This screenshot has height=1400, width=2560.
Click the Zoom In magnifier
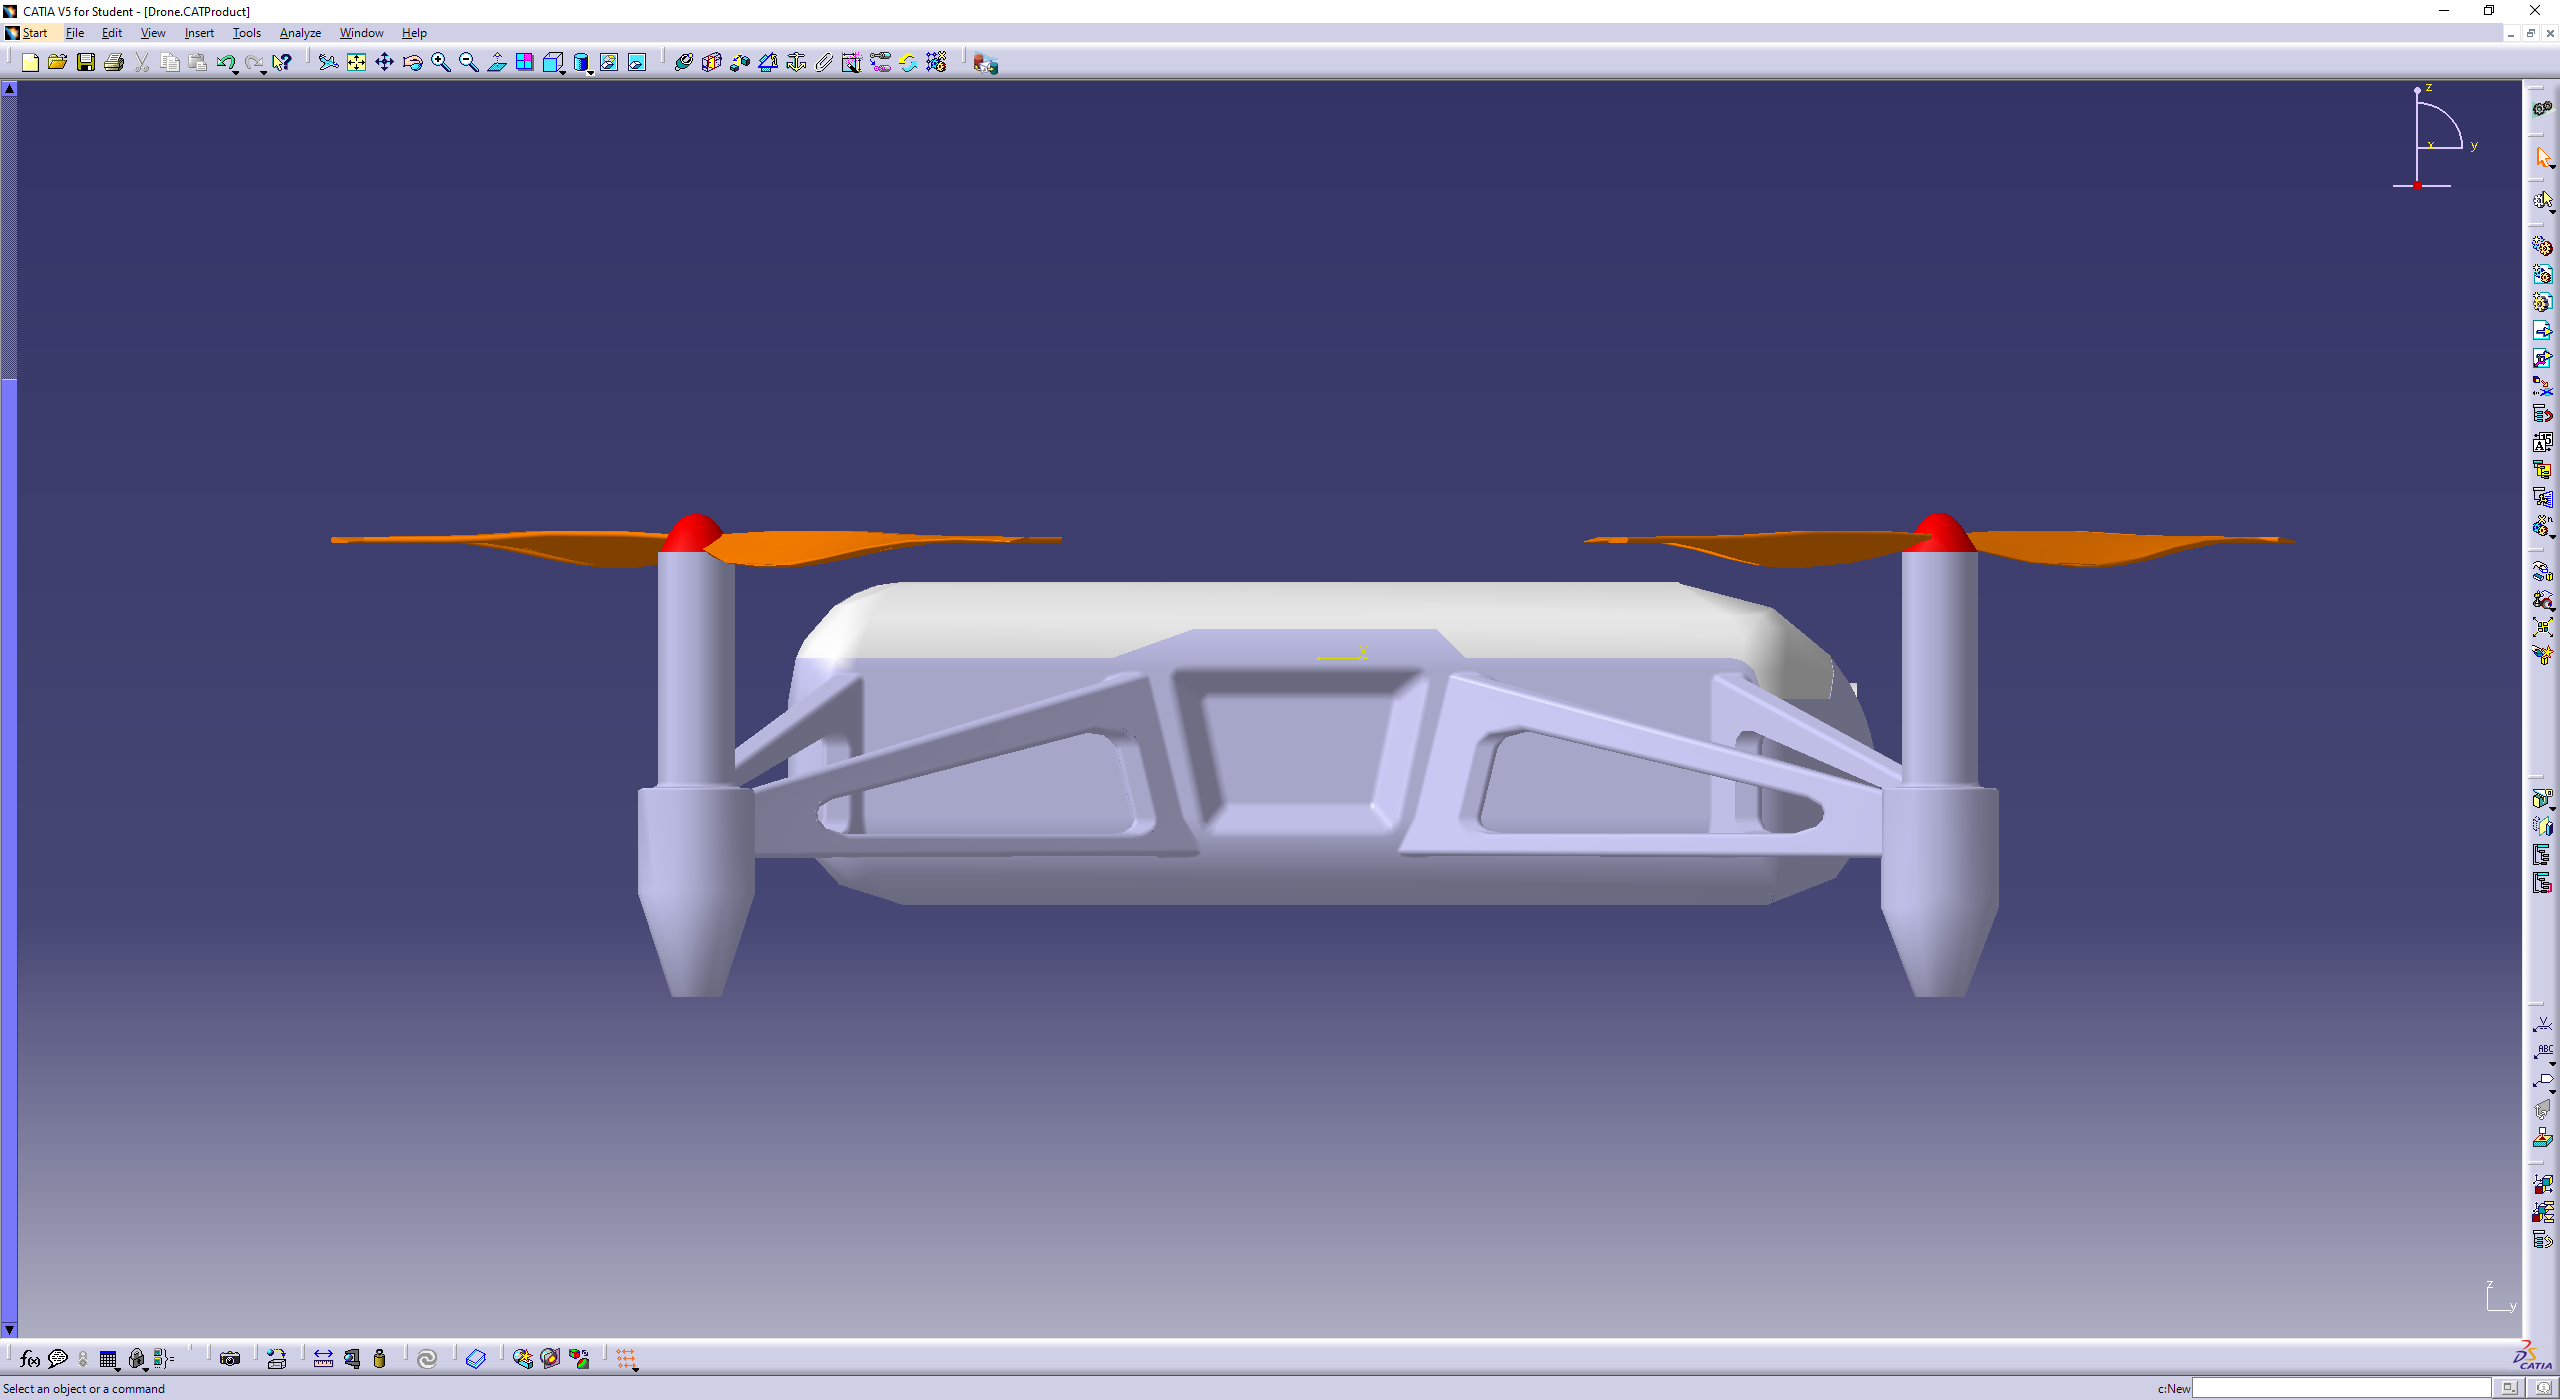coord(440,63)
